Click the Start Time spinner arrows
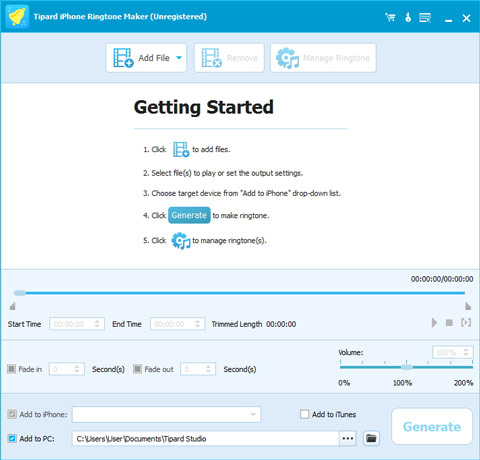The image size is (480, 460). pyautogui.click(x=97, y=324)
